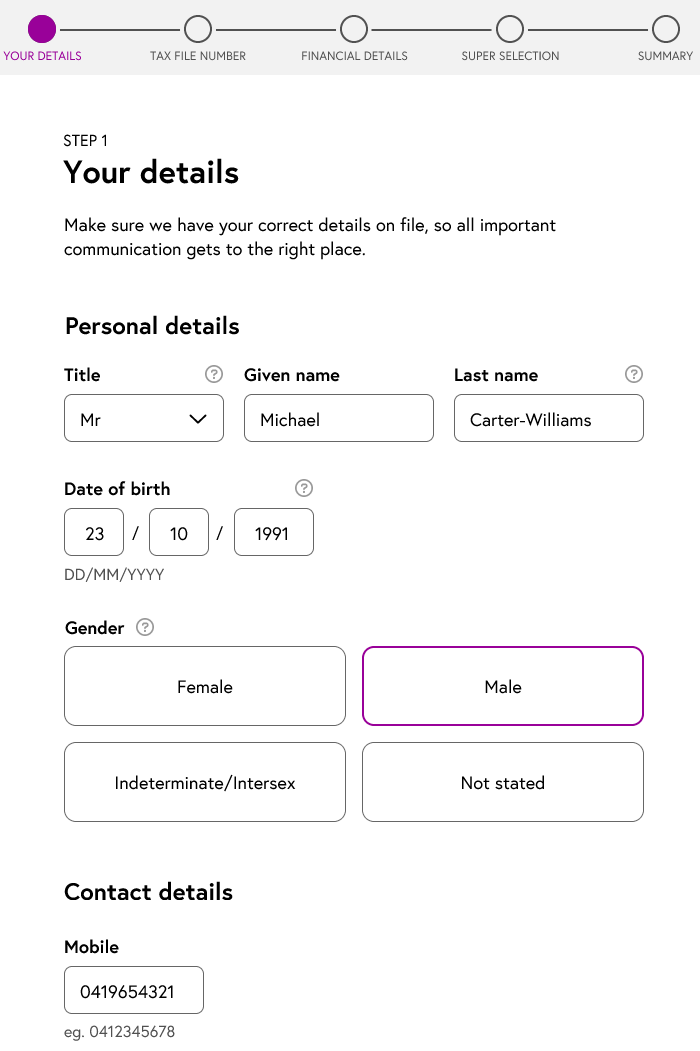Click the Title dropdown chevron arrow

[x=198, y=419]
